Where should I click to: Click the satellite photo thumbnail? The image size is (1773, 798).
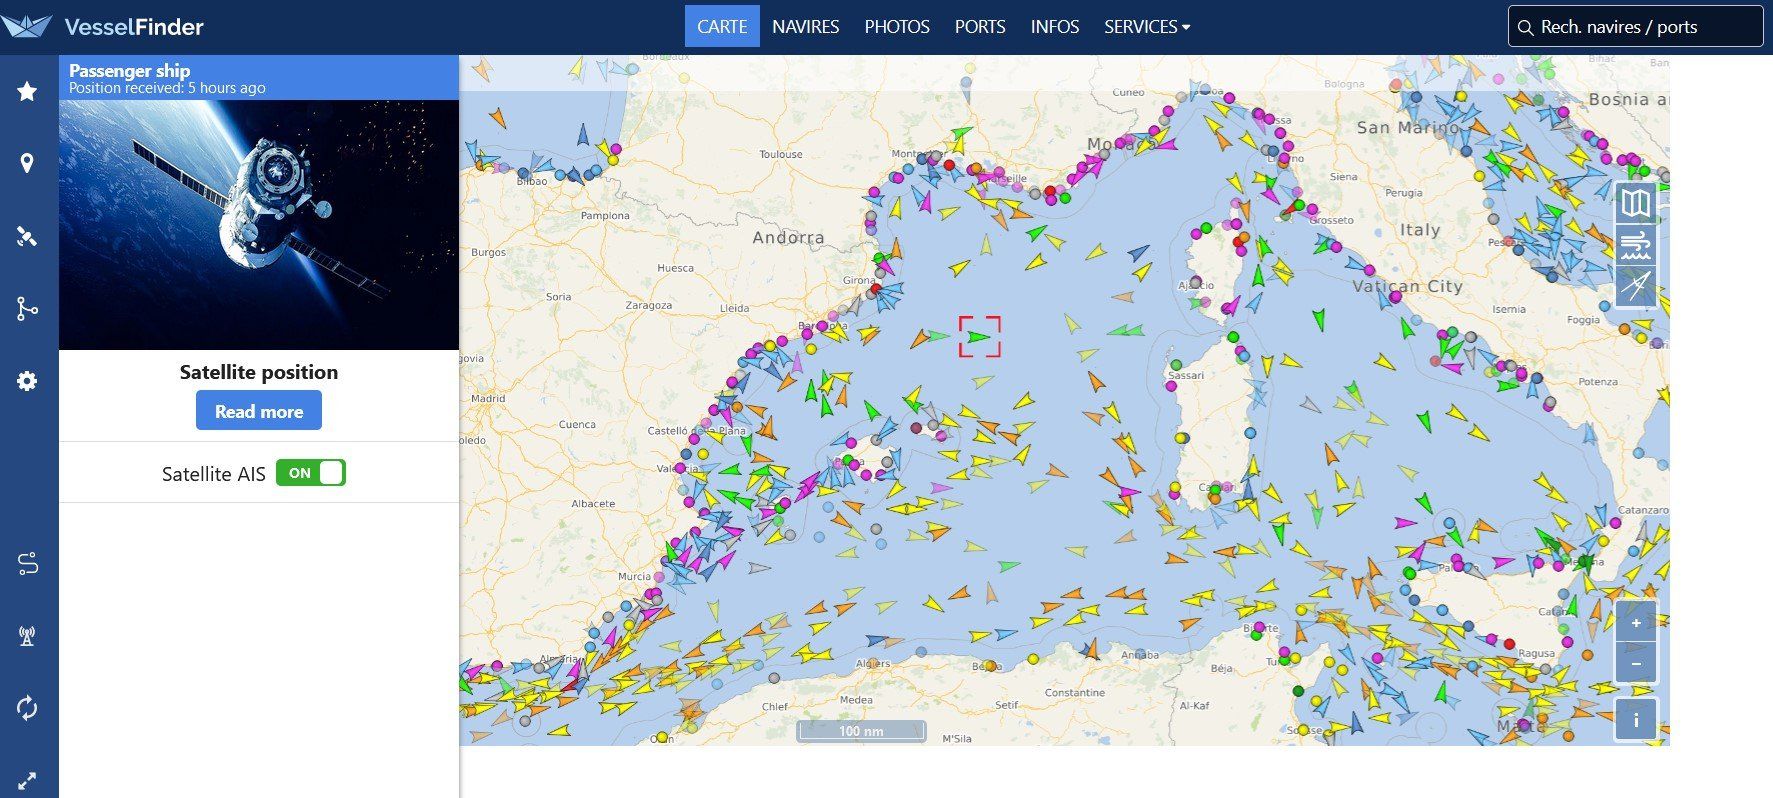259,225
